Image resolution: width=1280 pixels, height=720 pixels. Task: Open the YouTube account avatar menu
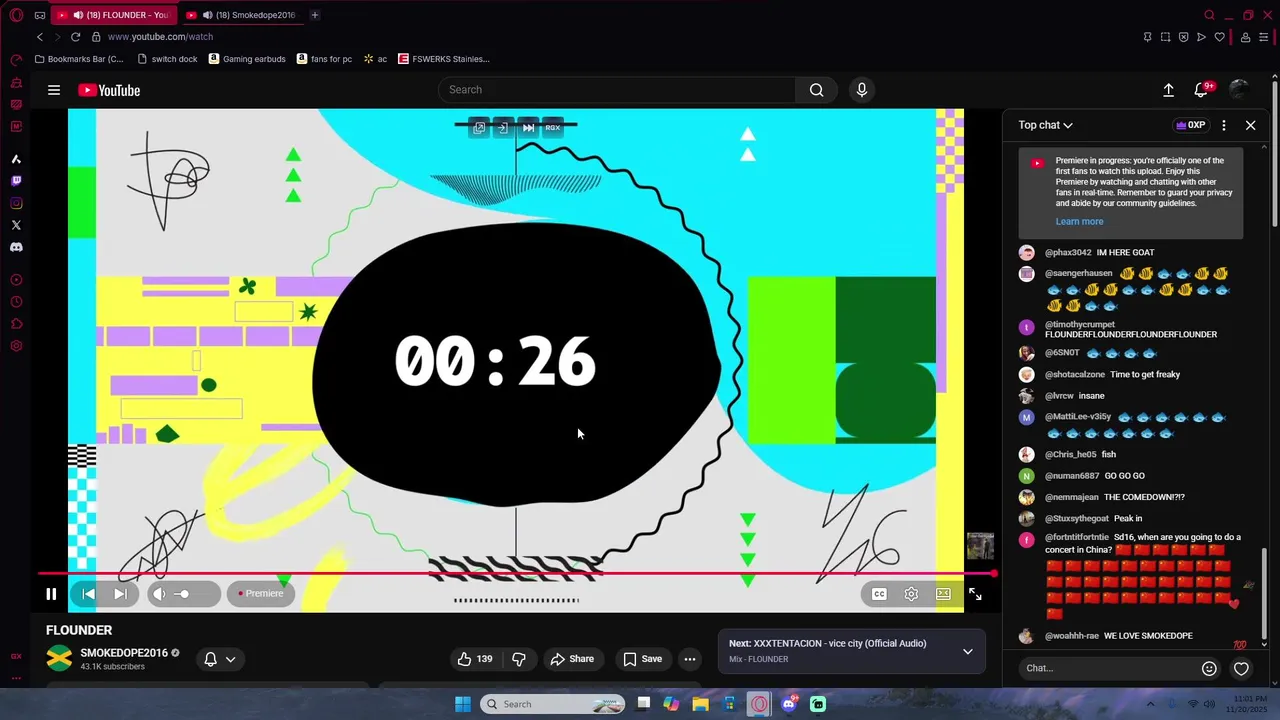tap(1239, 90)
